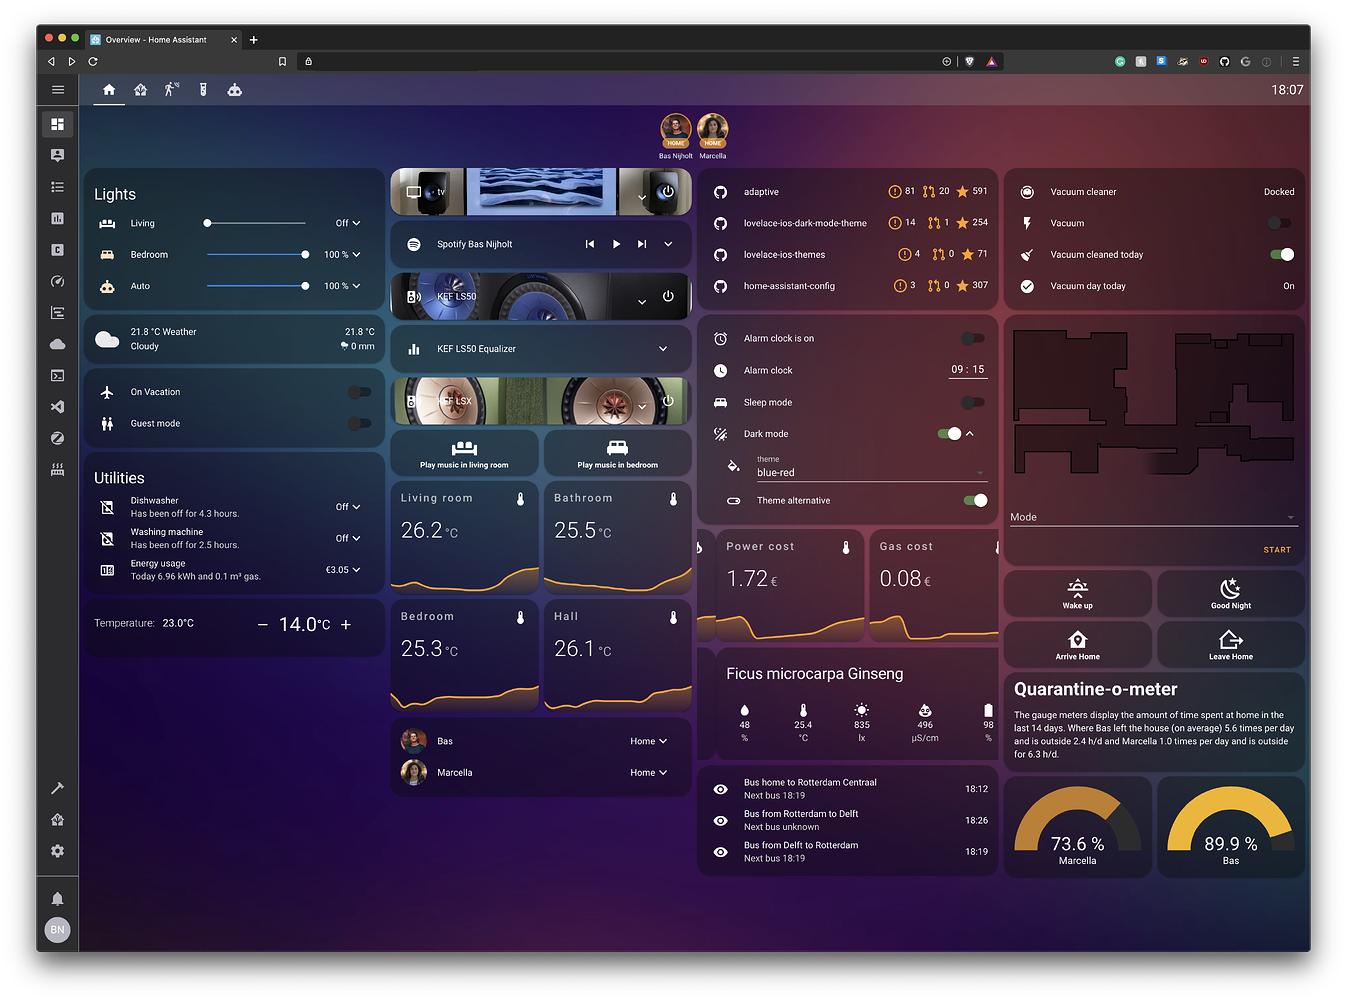This screenshot has height=1000, width=1346.
Task: Turn on the Alarm clock toggle
Action: coord(971,338)
